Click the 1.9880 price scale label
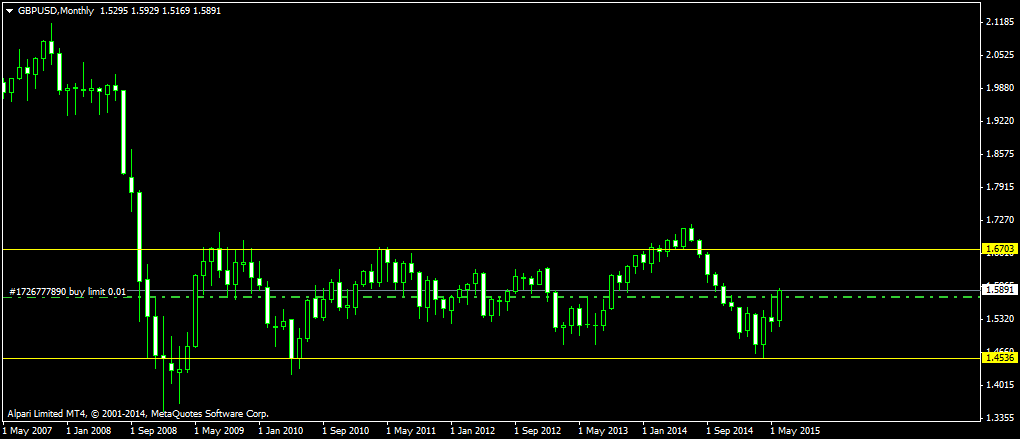1020x439 pixels. 999,88
